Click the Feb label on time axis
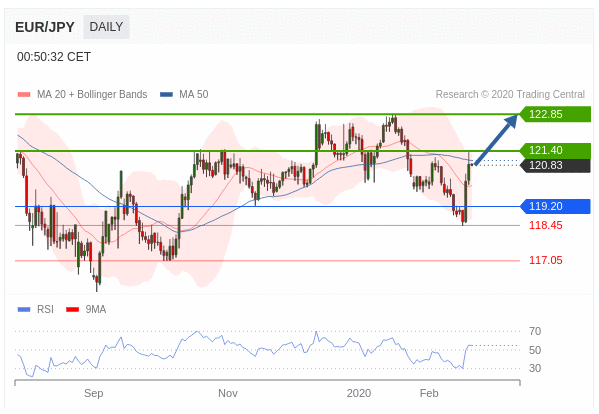This screenshot has height=414, width=599. [x=429, y=393]
